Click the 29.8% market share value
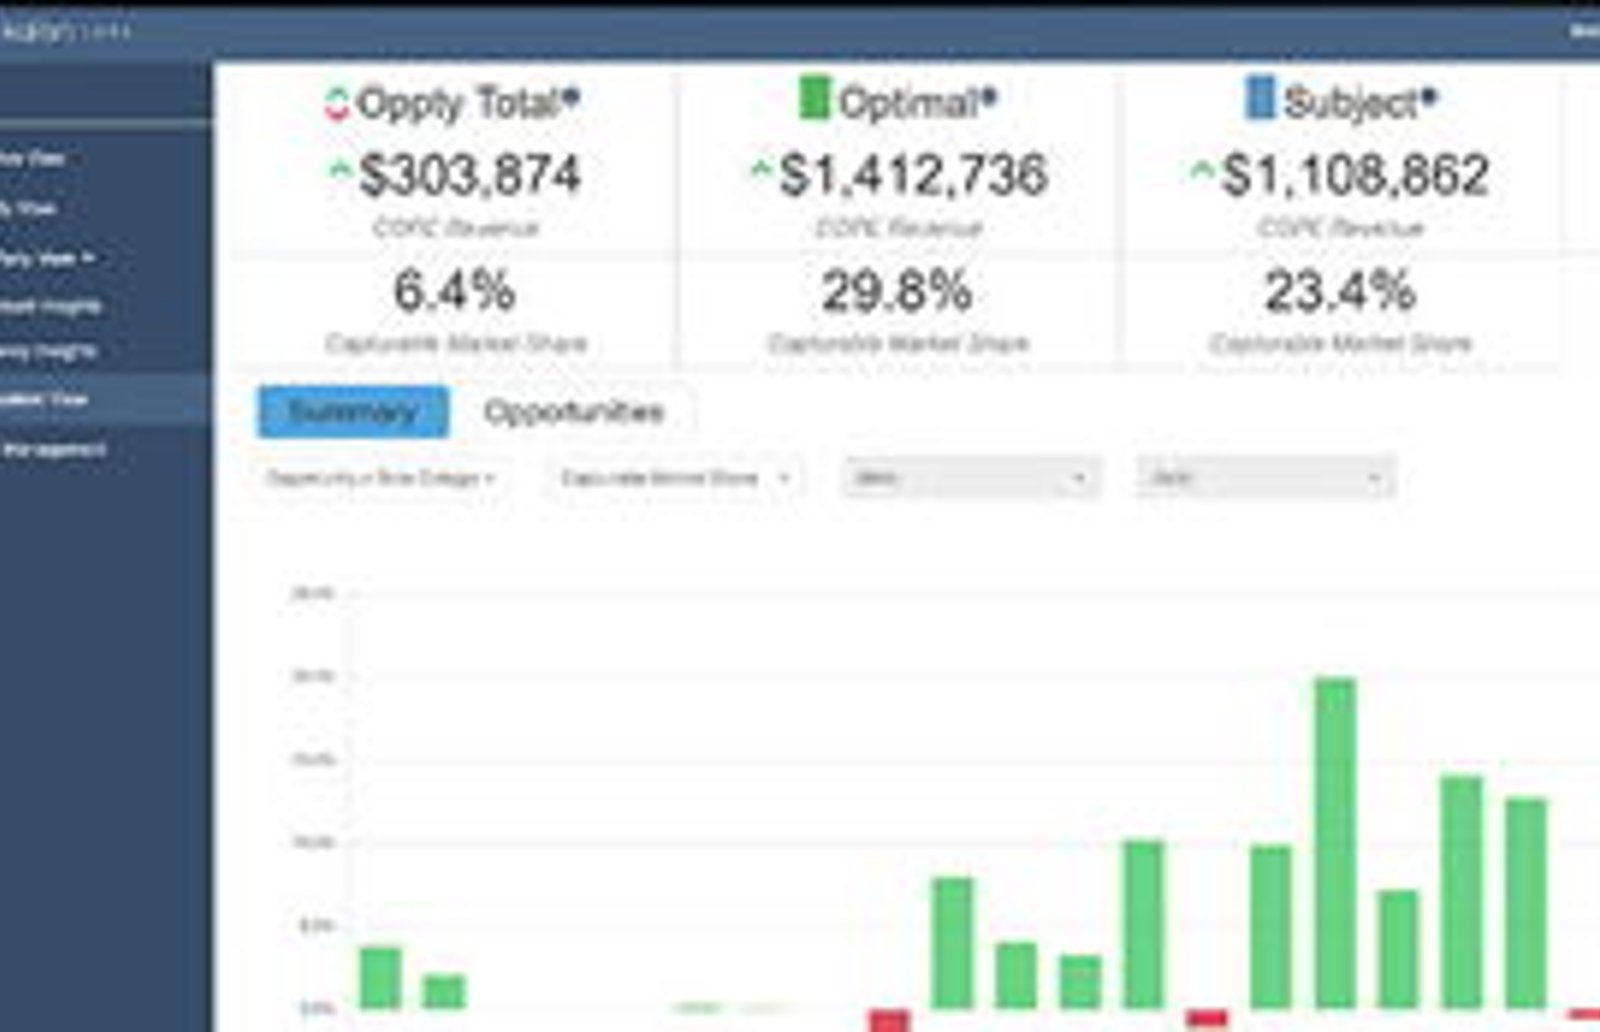The height and width of the screenshot is (1032, 1600). pos(897,291)
